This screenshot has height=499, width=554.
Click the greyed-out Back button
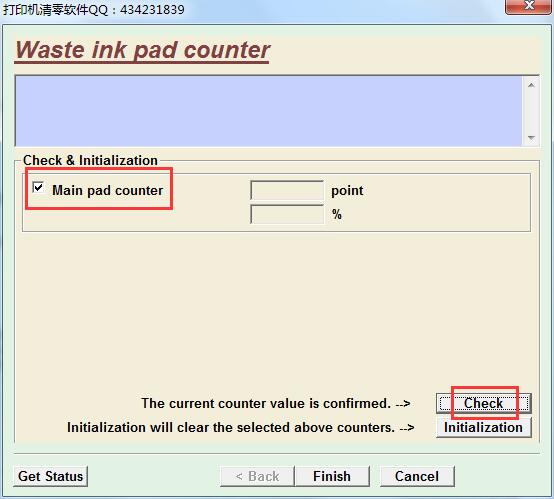[x=258, y=476]
